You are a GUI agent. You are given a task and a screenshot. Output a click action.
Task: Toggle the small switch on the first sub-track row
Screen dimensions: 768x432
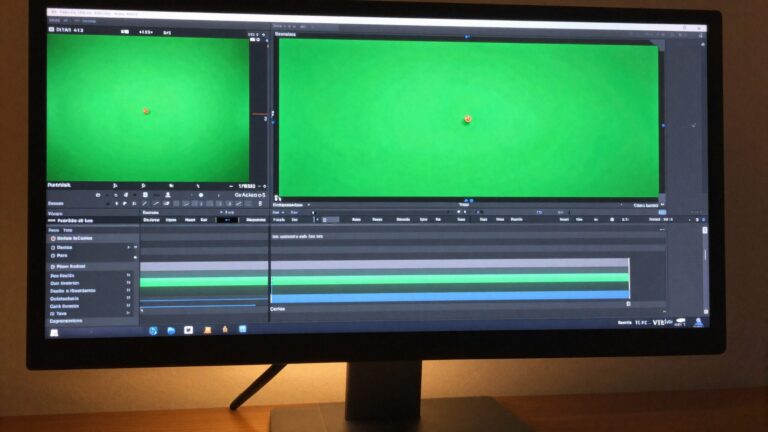point(129,275)
